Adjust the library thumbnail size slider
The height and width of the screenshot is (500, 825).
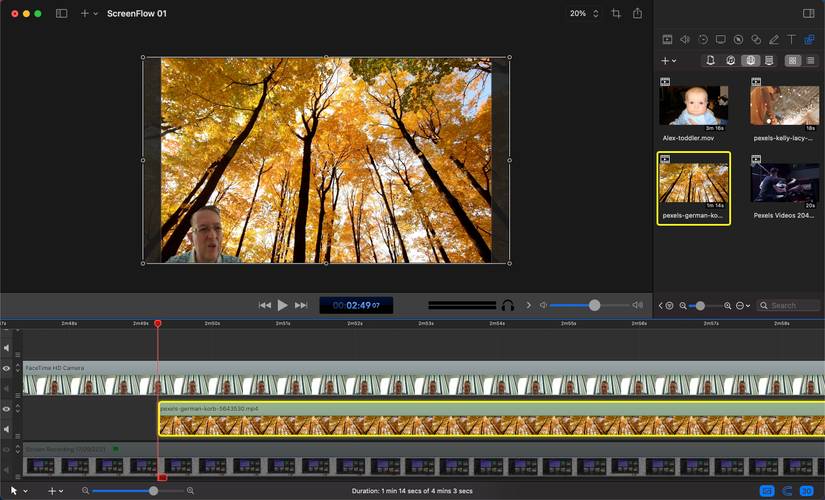point(705,305)
